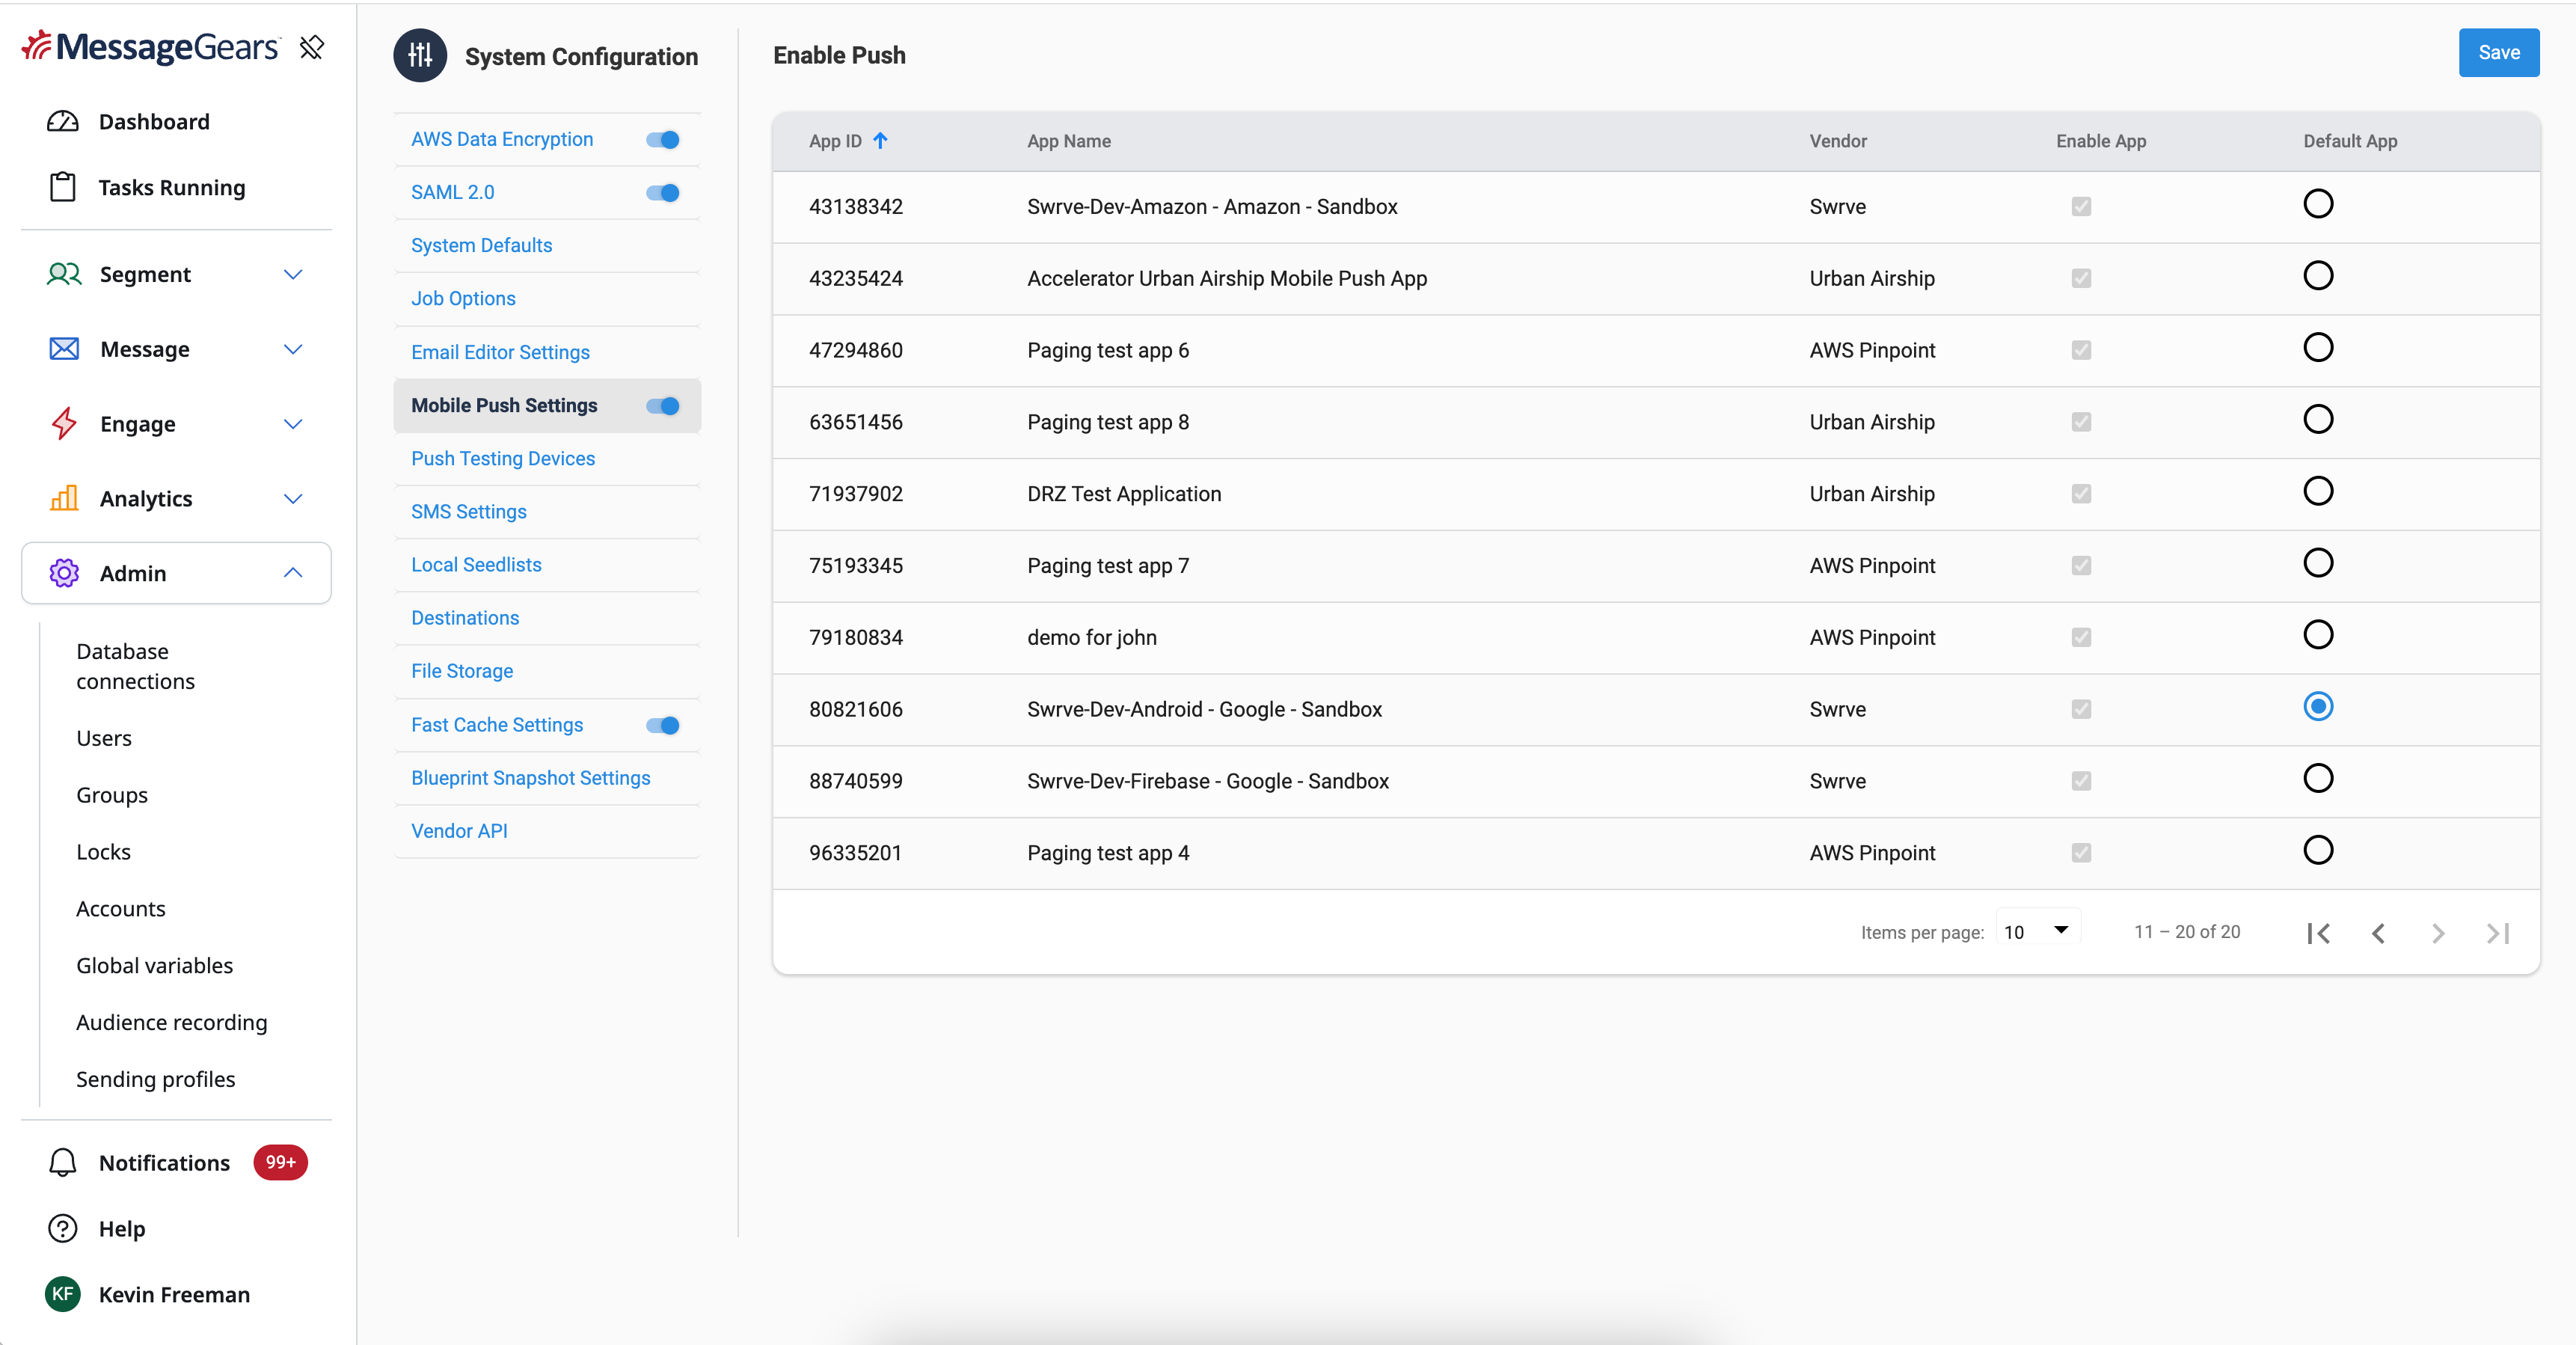Open Email Editor Settings
Image resolution: width=2576 pixels, height=1345 pixels.
click(501, 352)
